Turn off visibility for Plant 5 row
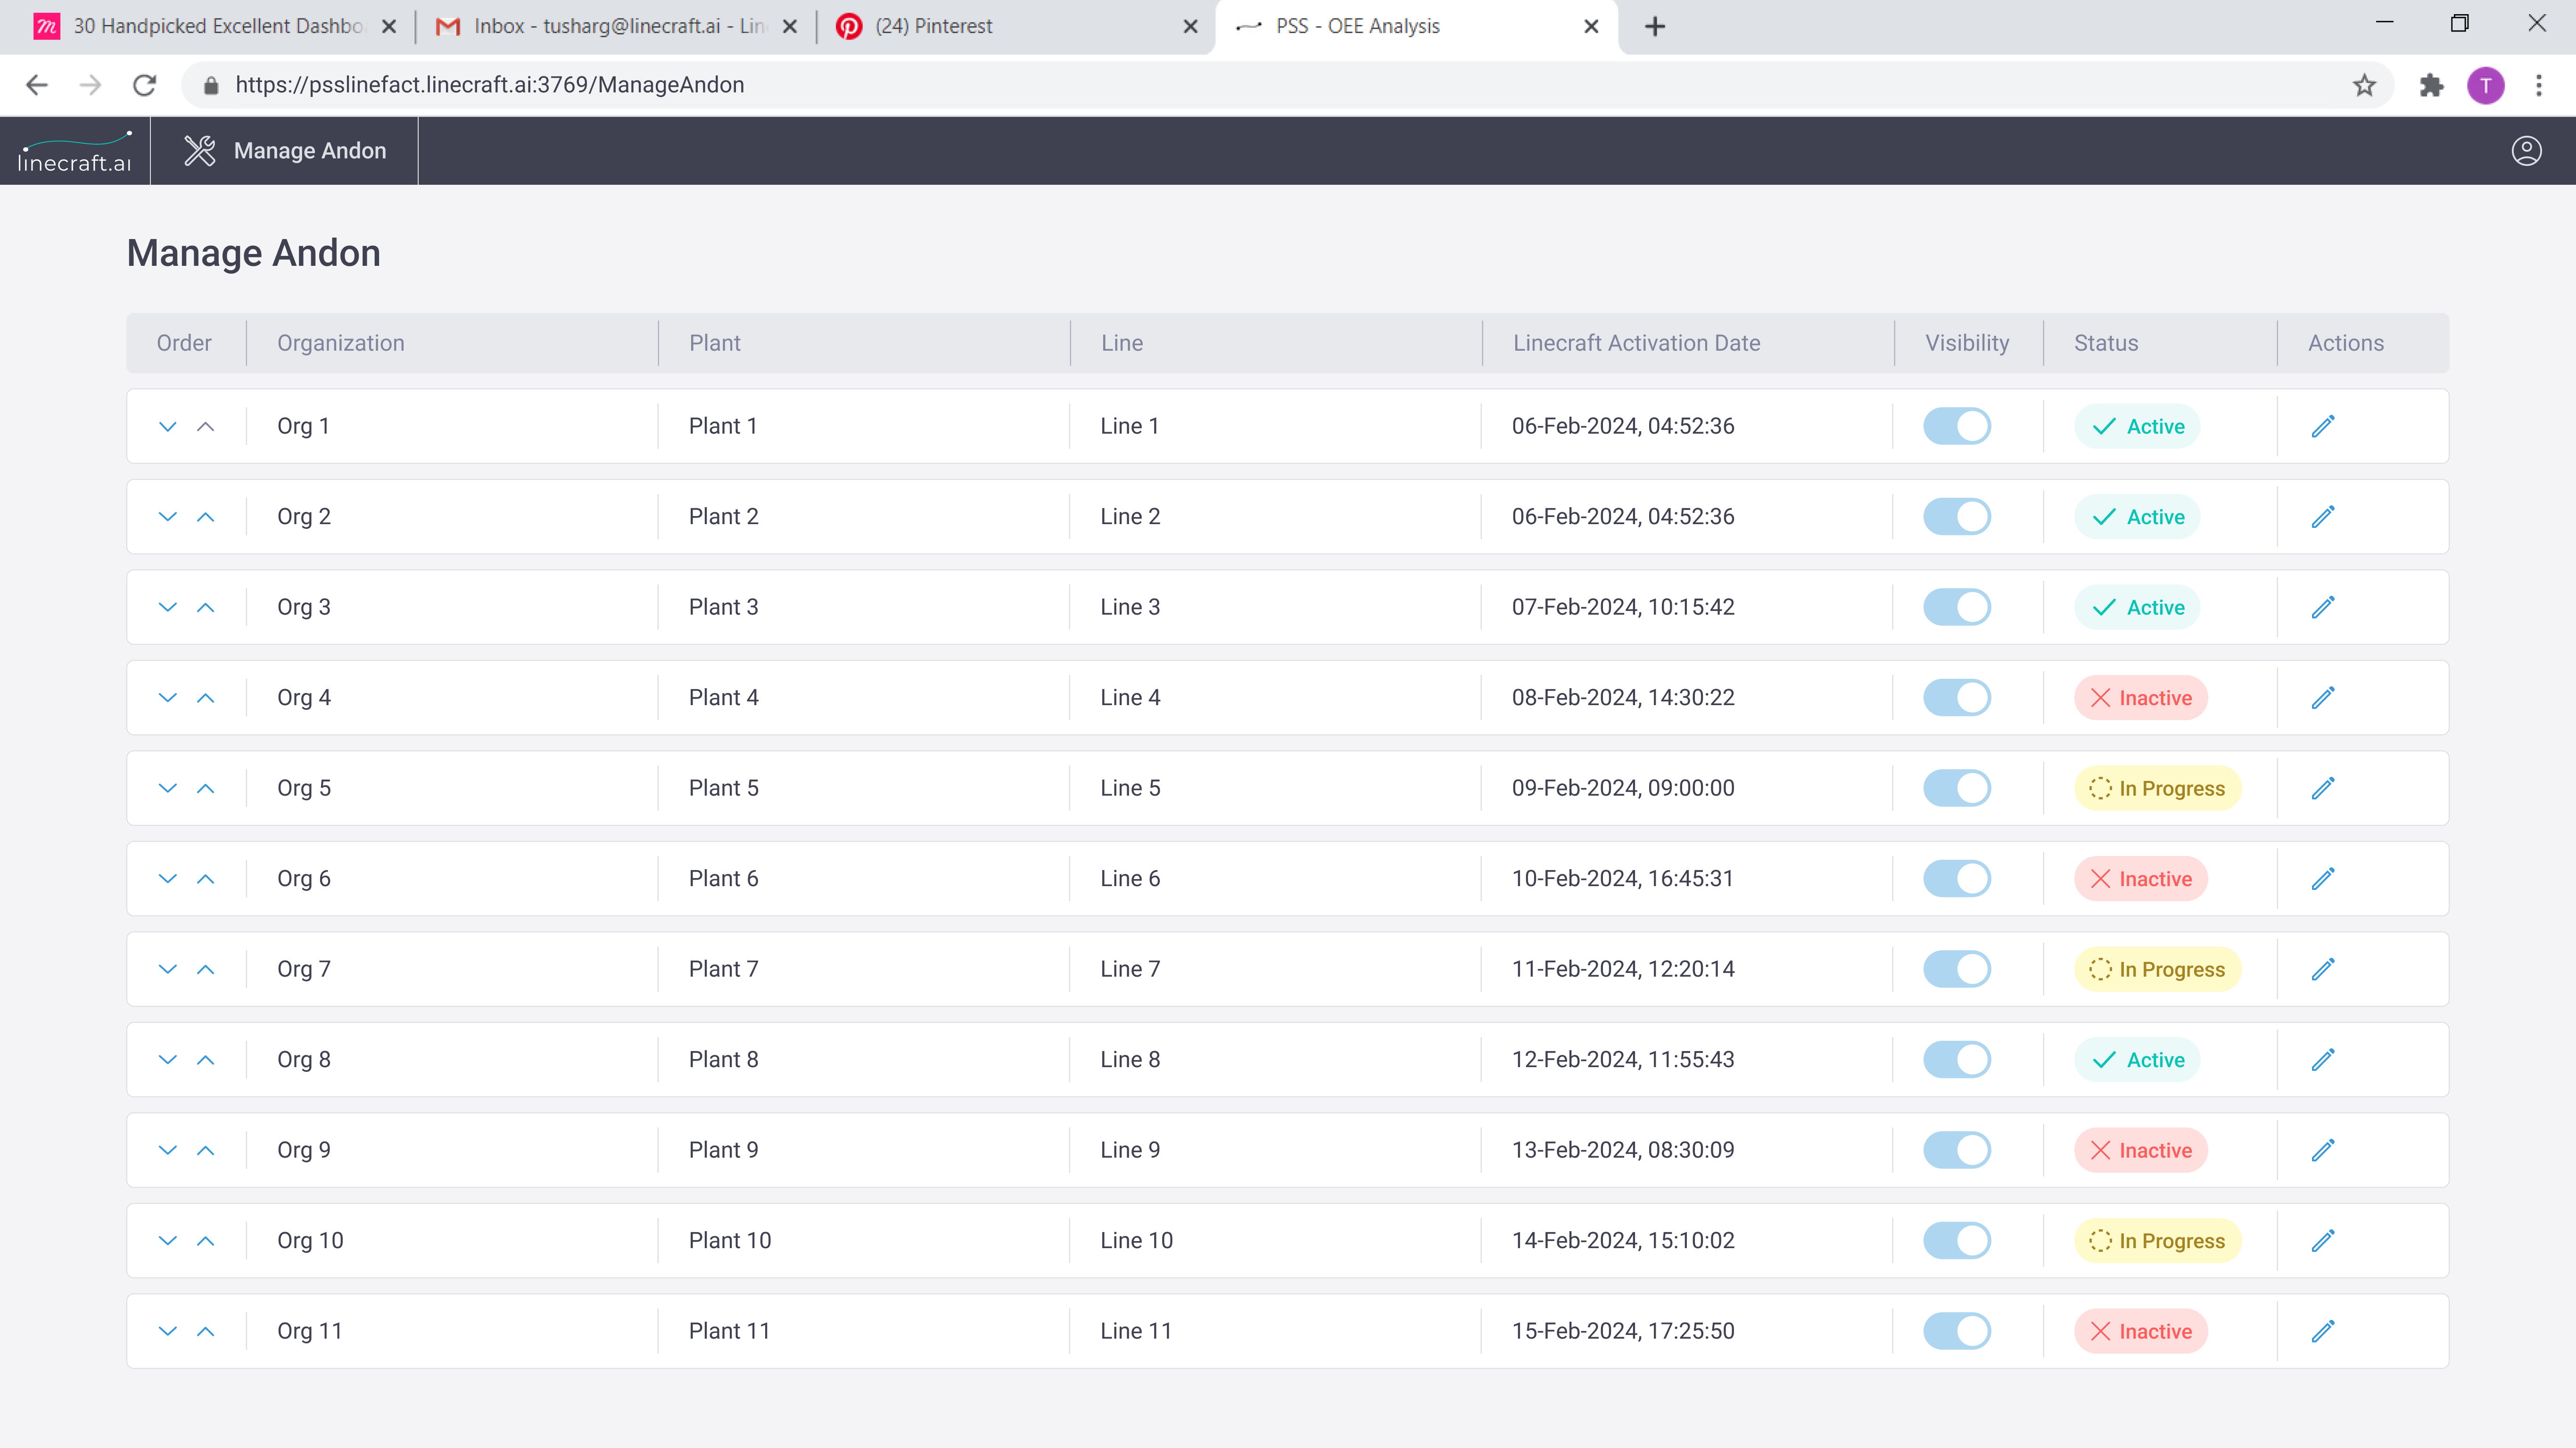Viewport: 2576px width, 1448px height. pos(1957,788)
